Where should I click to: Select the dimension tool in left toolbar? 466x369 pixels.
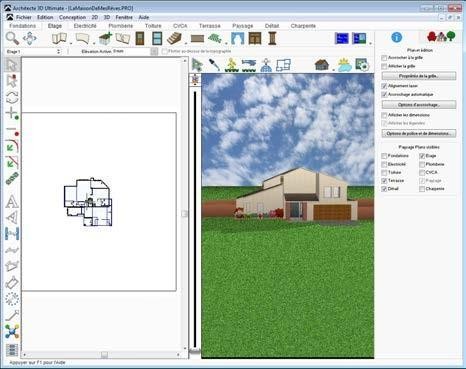coord(12,234)
